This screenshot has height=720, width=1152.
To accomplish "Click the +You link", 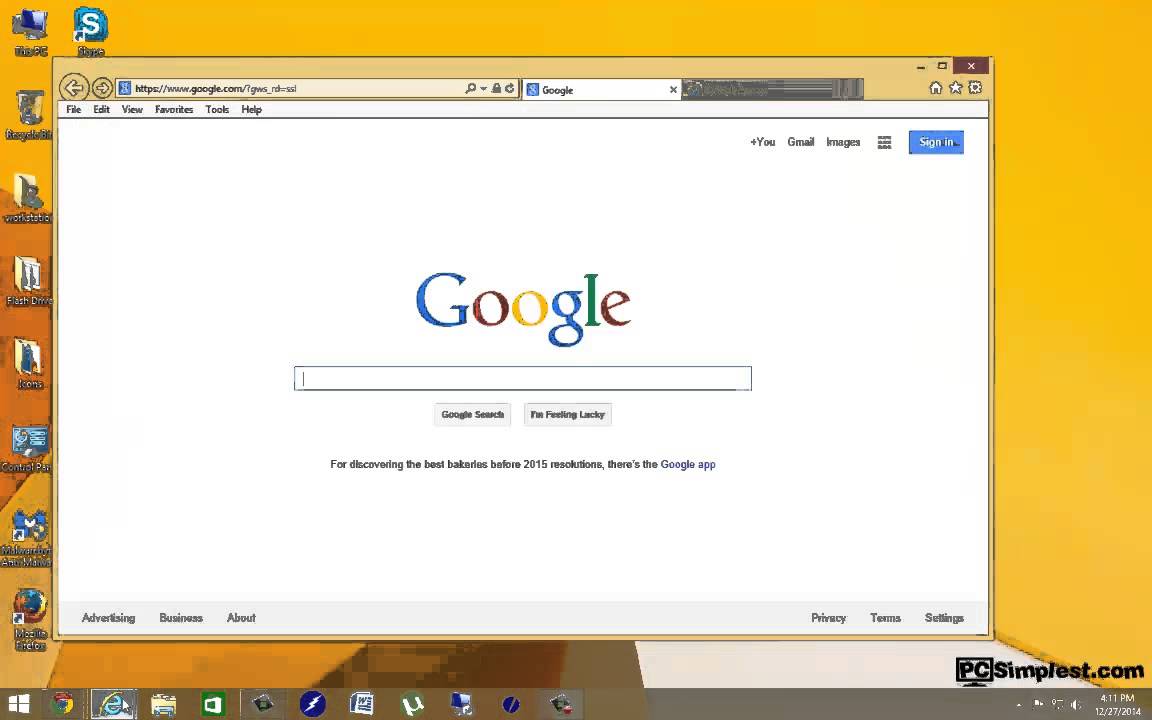I will [762, 142].
